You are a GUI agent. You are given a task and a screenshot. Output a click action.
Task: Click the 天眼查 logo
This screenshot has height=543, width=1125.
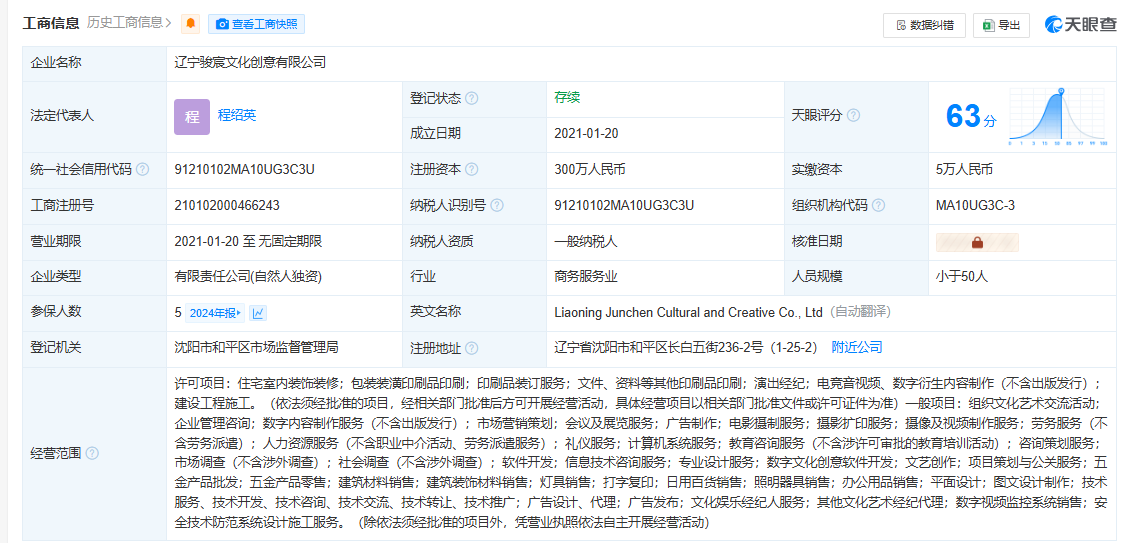1081,24
